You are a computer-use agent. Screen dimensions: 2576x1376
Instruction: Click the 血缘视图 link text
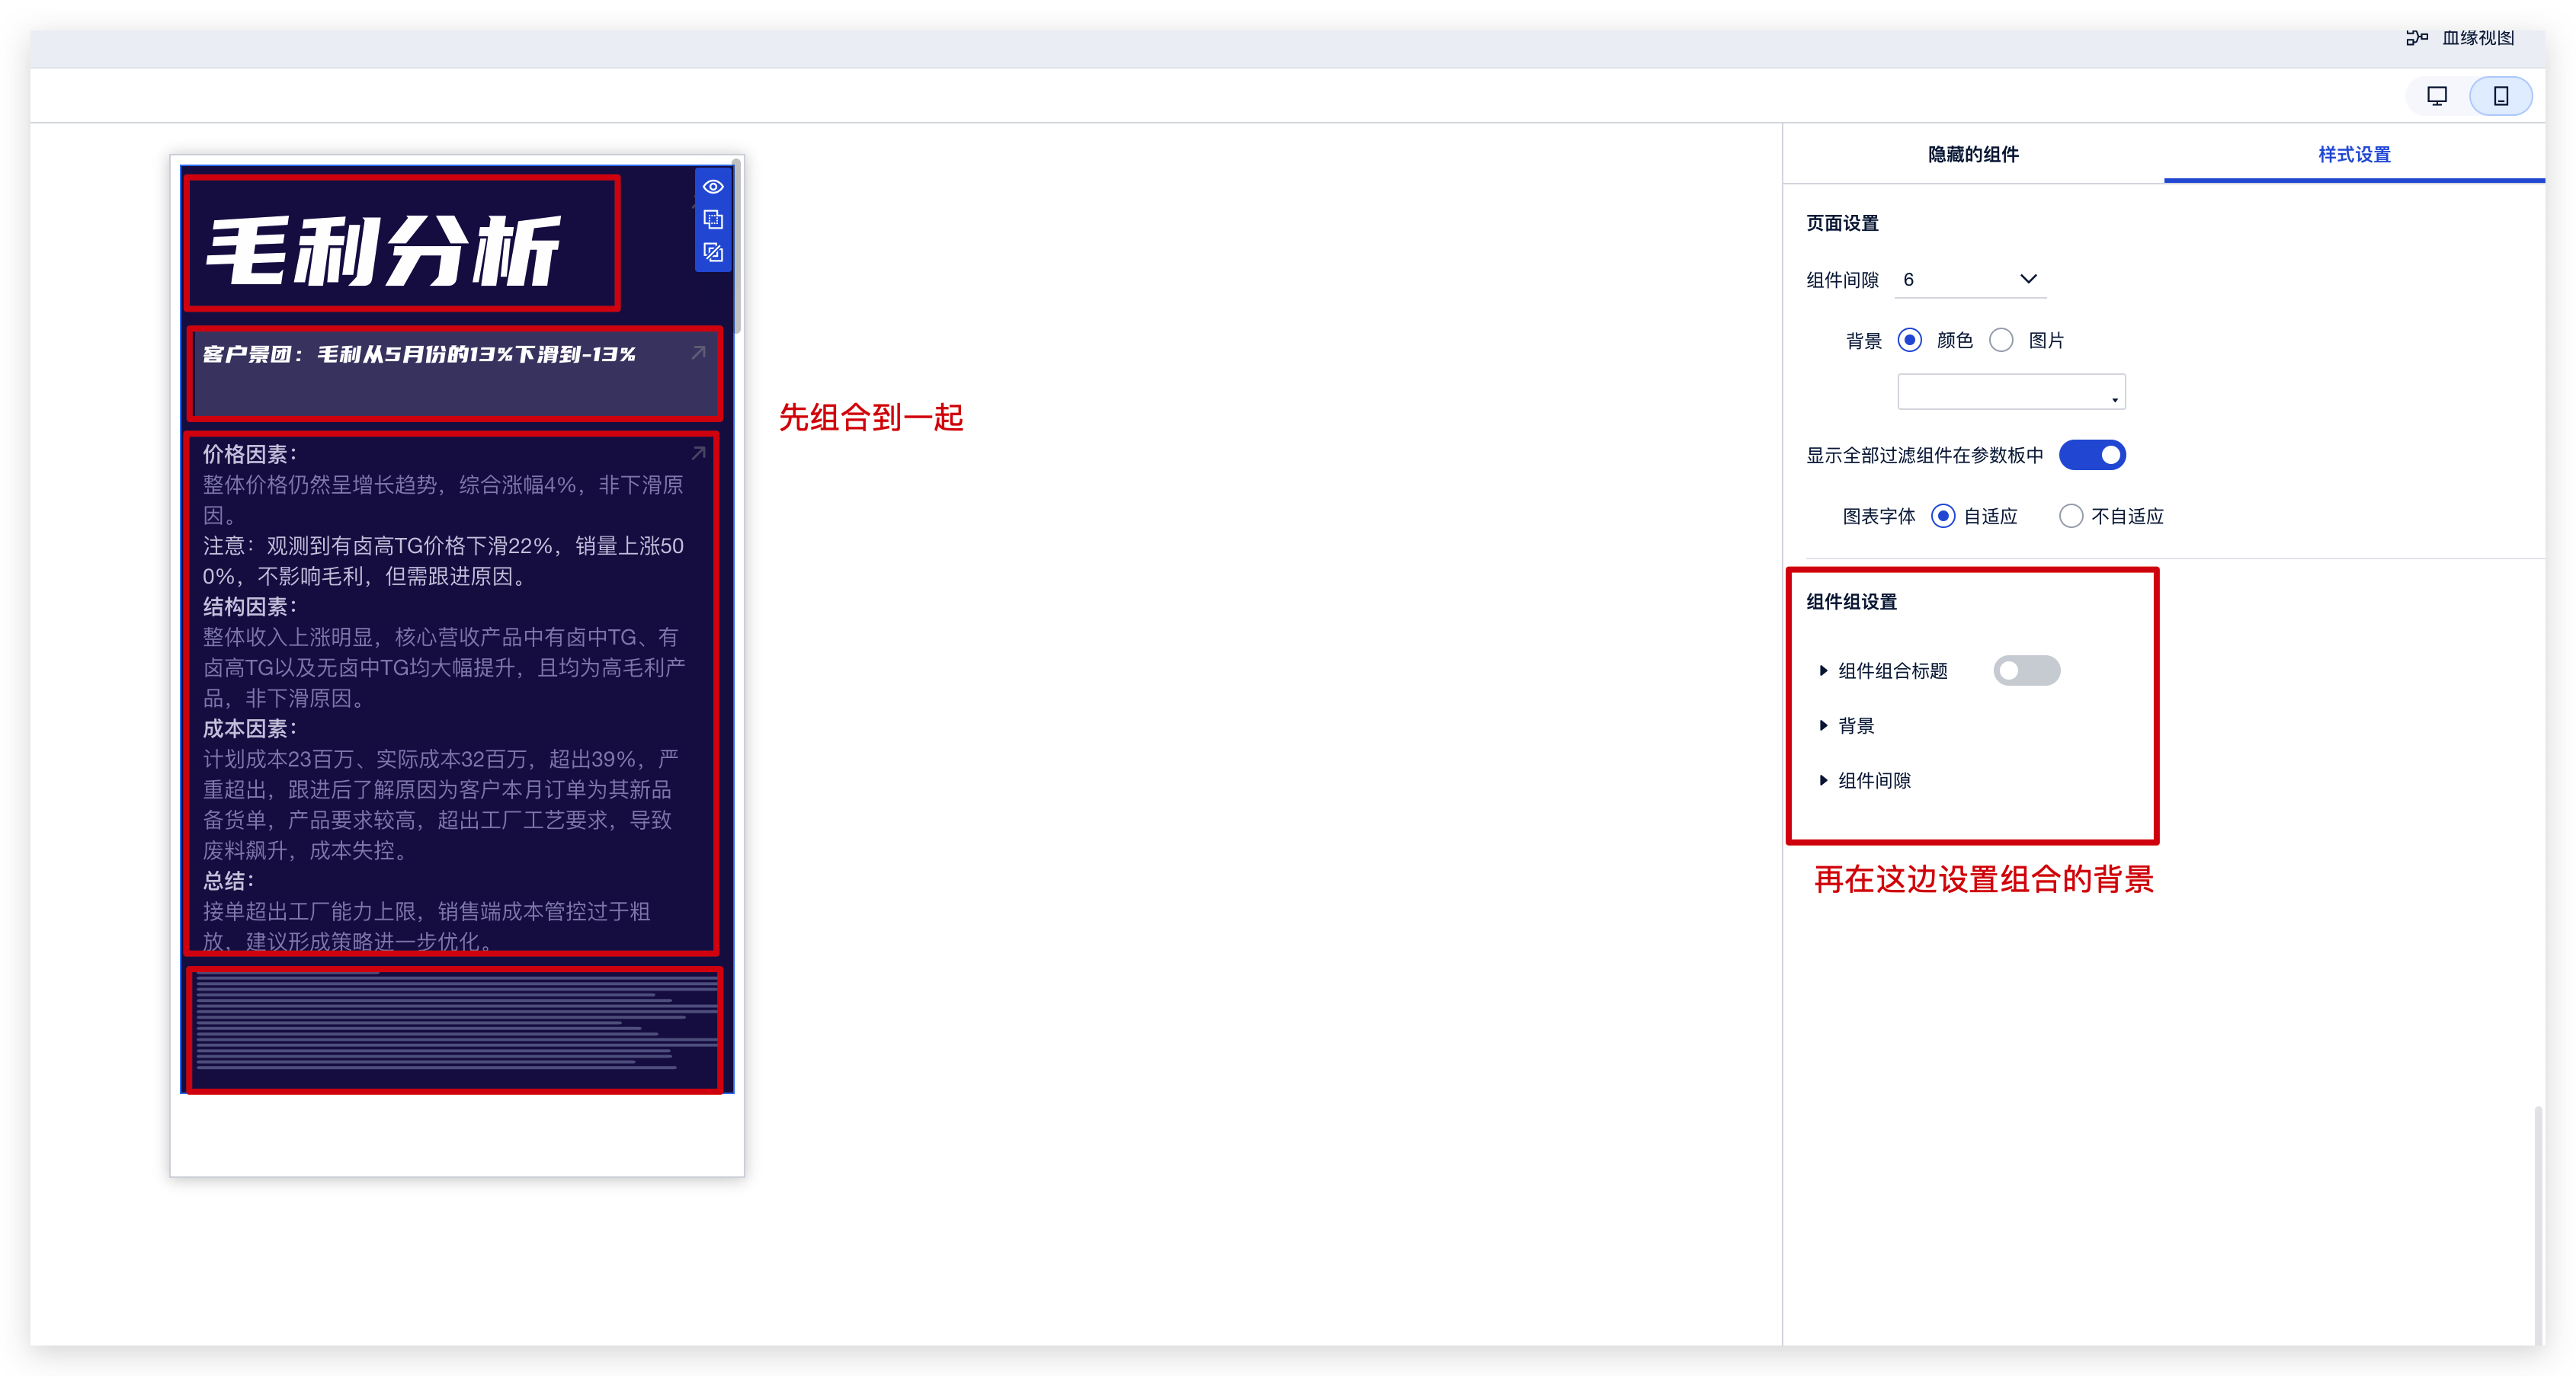[x=2478, y=38]
